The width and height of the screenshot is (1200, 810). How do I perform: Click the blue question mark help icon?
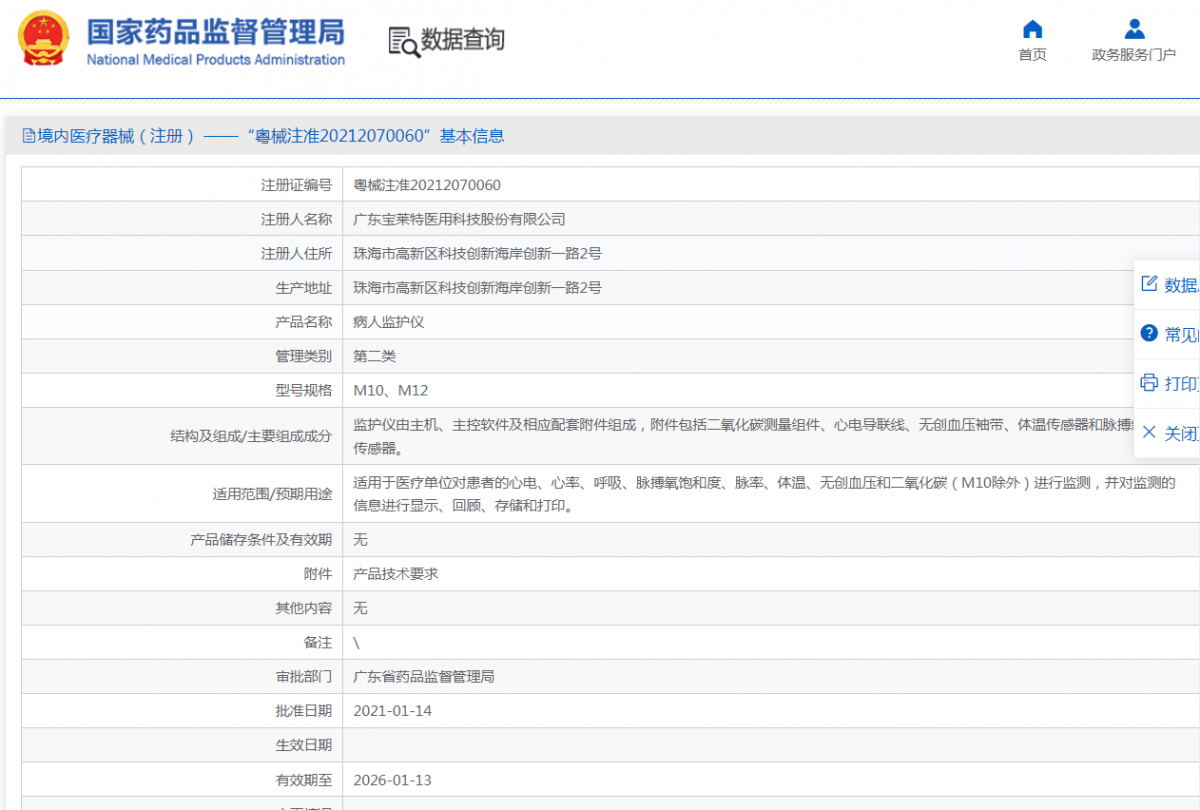(x=1149, y=333)
